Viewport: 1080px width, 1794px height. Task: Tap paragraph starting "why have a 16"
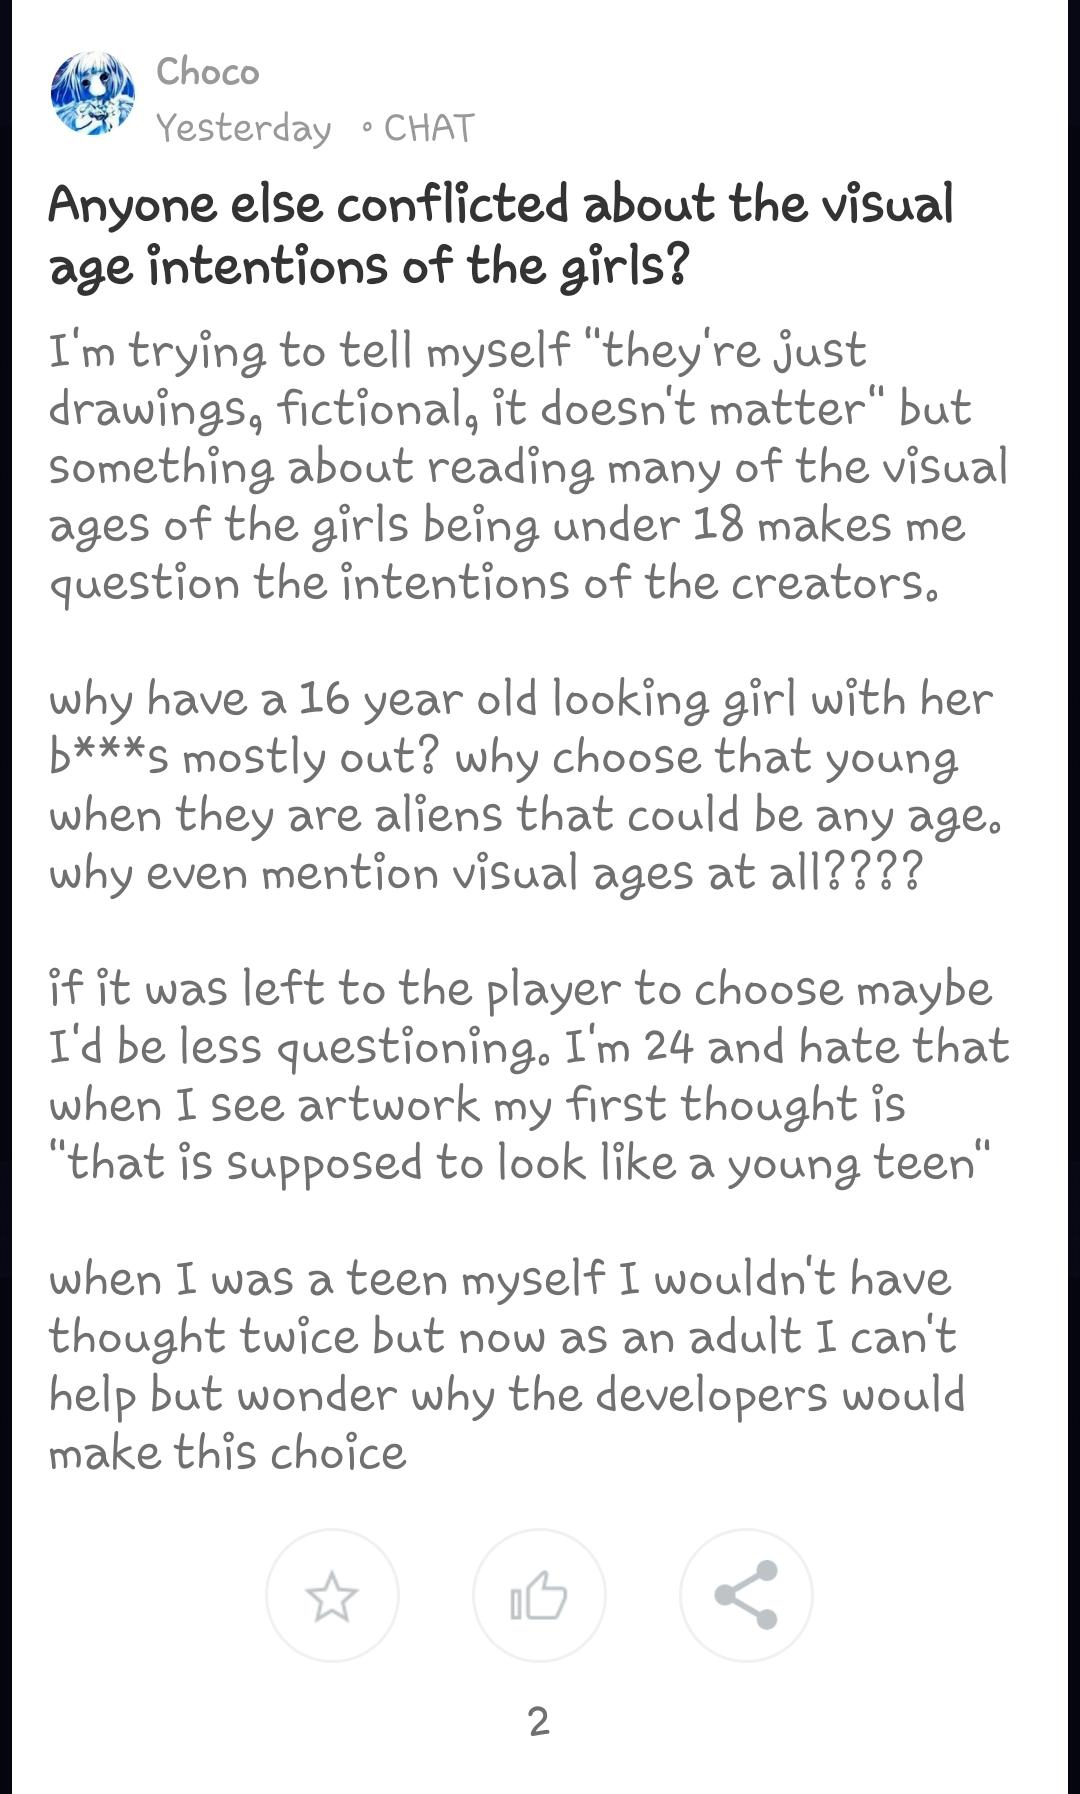(x=524, y=786)
